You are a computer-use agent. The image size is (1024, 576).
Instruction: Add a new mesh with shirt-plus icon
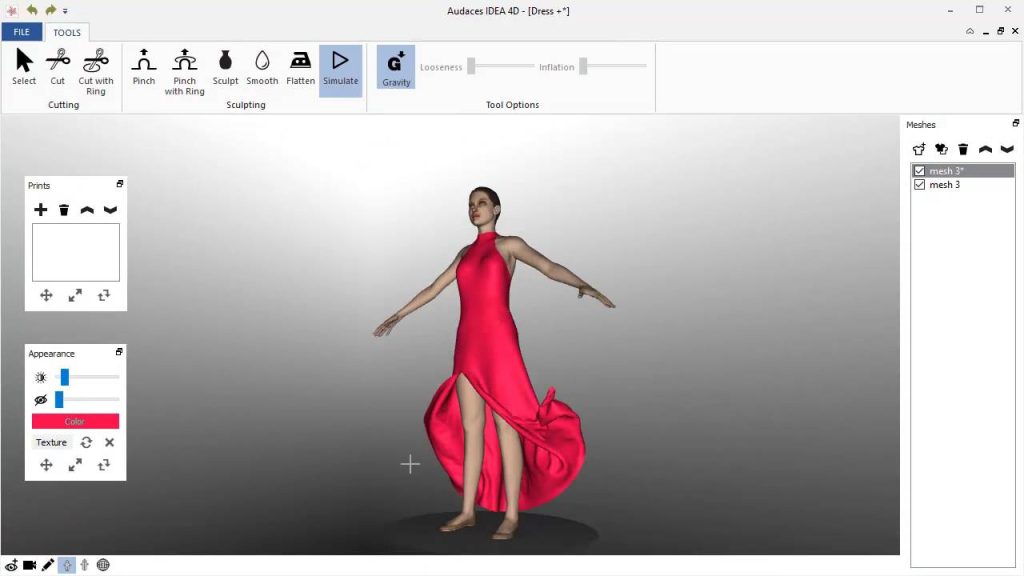[919, 149]
